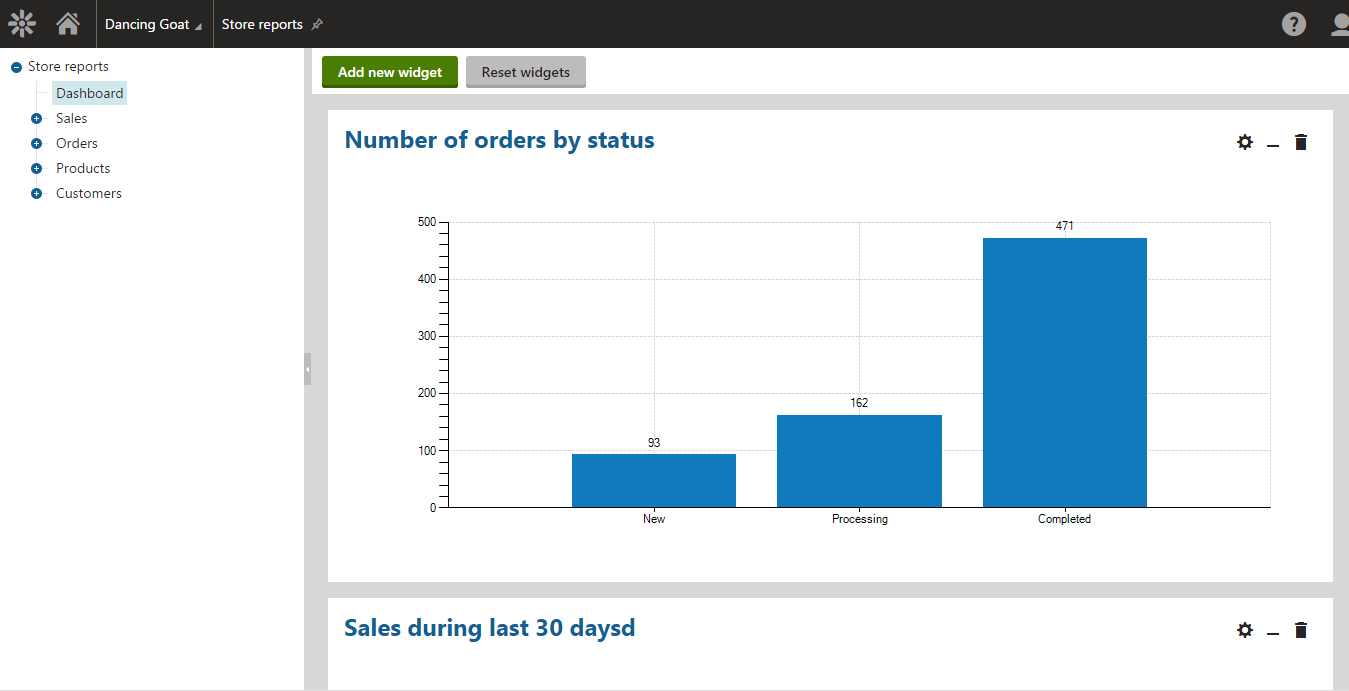Screen dimensions: 1349x691
Task: Expand the Orders tree node
Action: pos(38,142)
